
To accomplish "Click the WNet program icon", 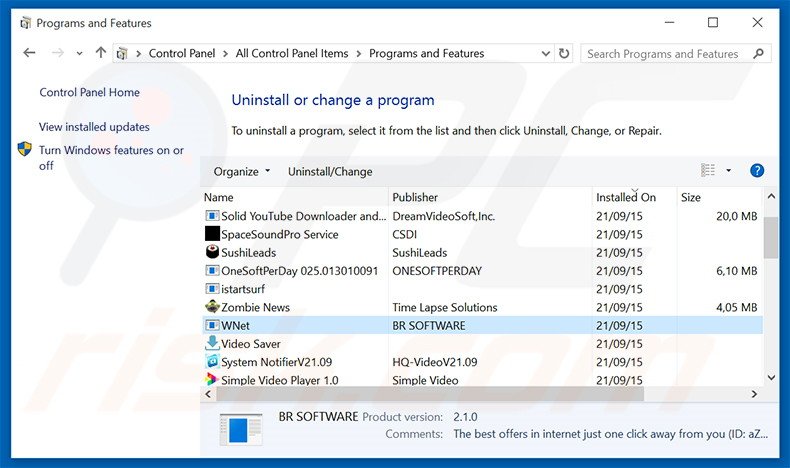I will (x=212, y=325).
